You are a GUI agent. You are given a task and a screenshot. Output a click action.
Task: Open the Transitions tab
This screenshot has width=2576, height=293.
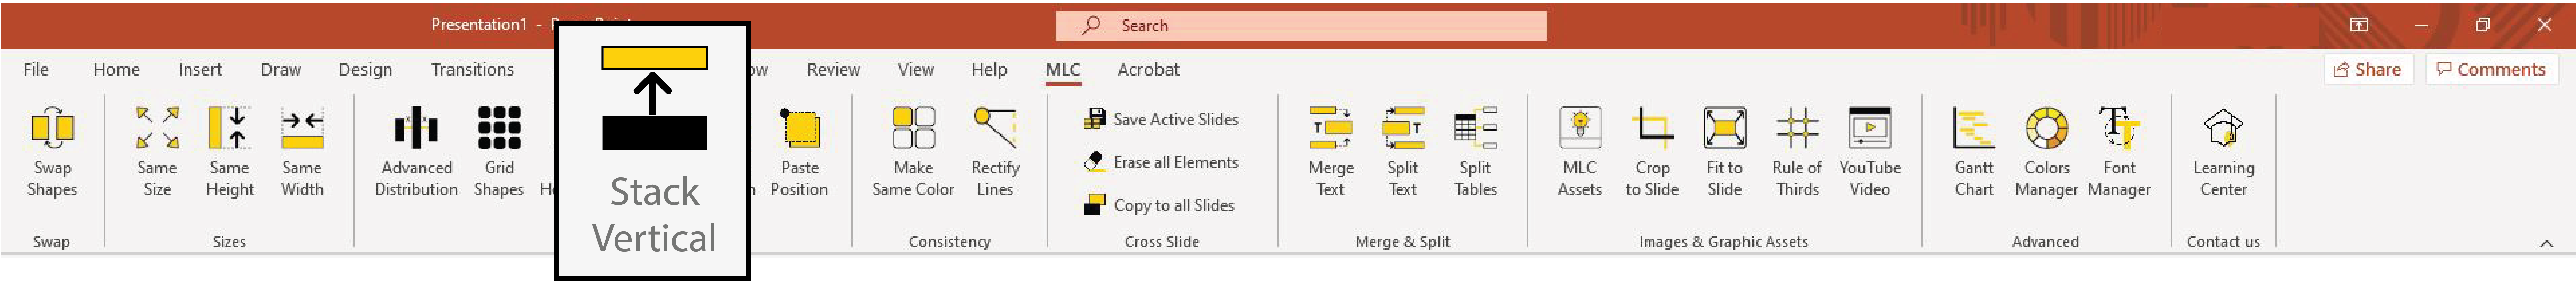472,69
